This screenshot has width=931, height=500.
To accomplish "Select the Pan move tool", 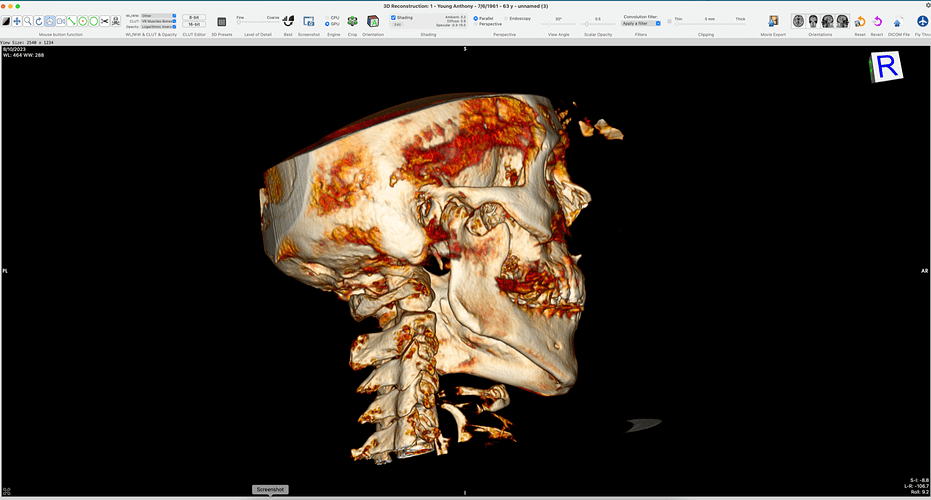I will click(x=17, y=21).
